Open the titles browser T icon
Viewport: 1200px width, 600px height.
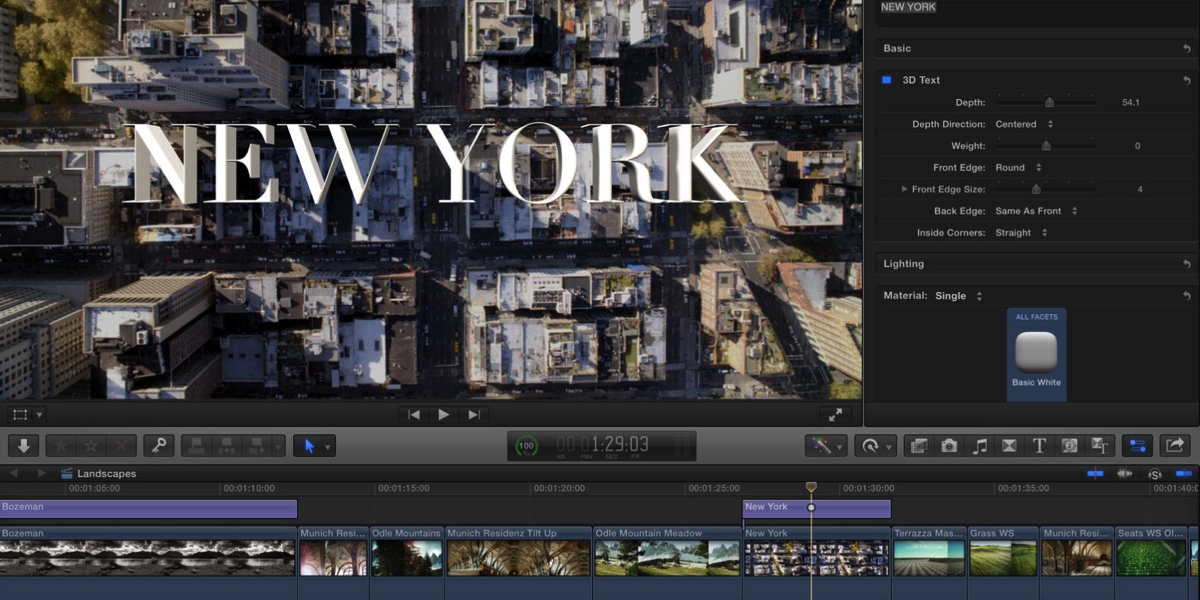pyautogui.click(x=1039, y=446)
